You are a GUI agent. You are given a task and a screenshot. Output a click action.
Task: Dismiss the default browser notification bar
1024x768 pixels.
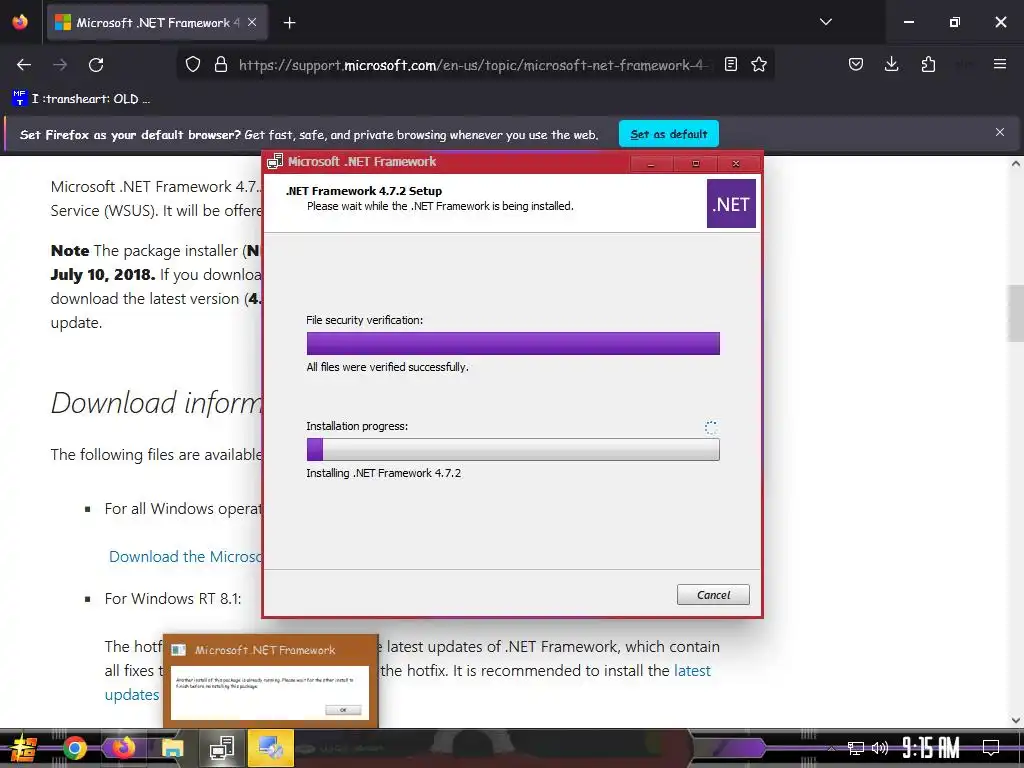click(x=1000, y=133)
